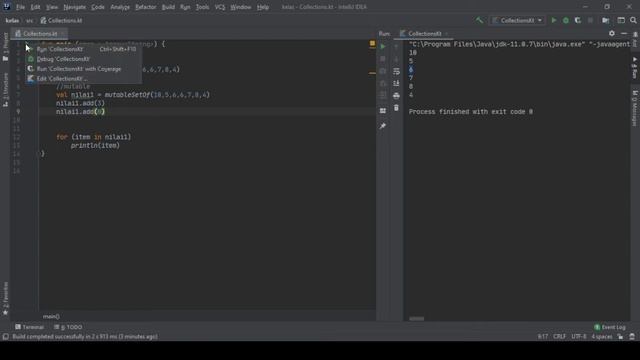Open the Tools menu
Screen dimensions: 640x360
point(202,7)
